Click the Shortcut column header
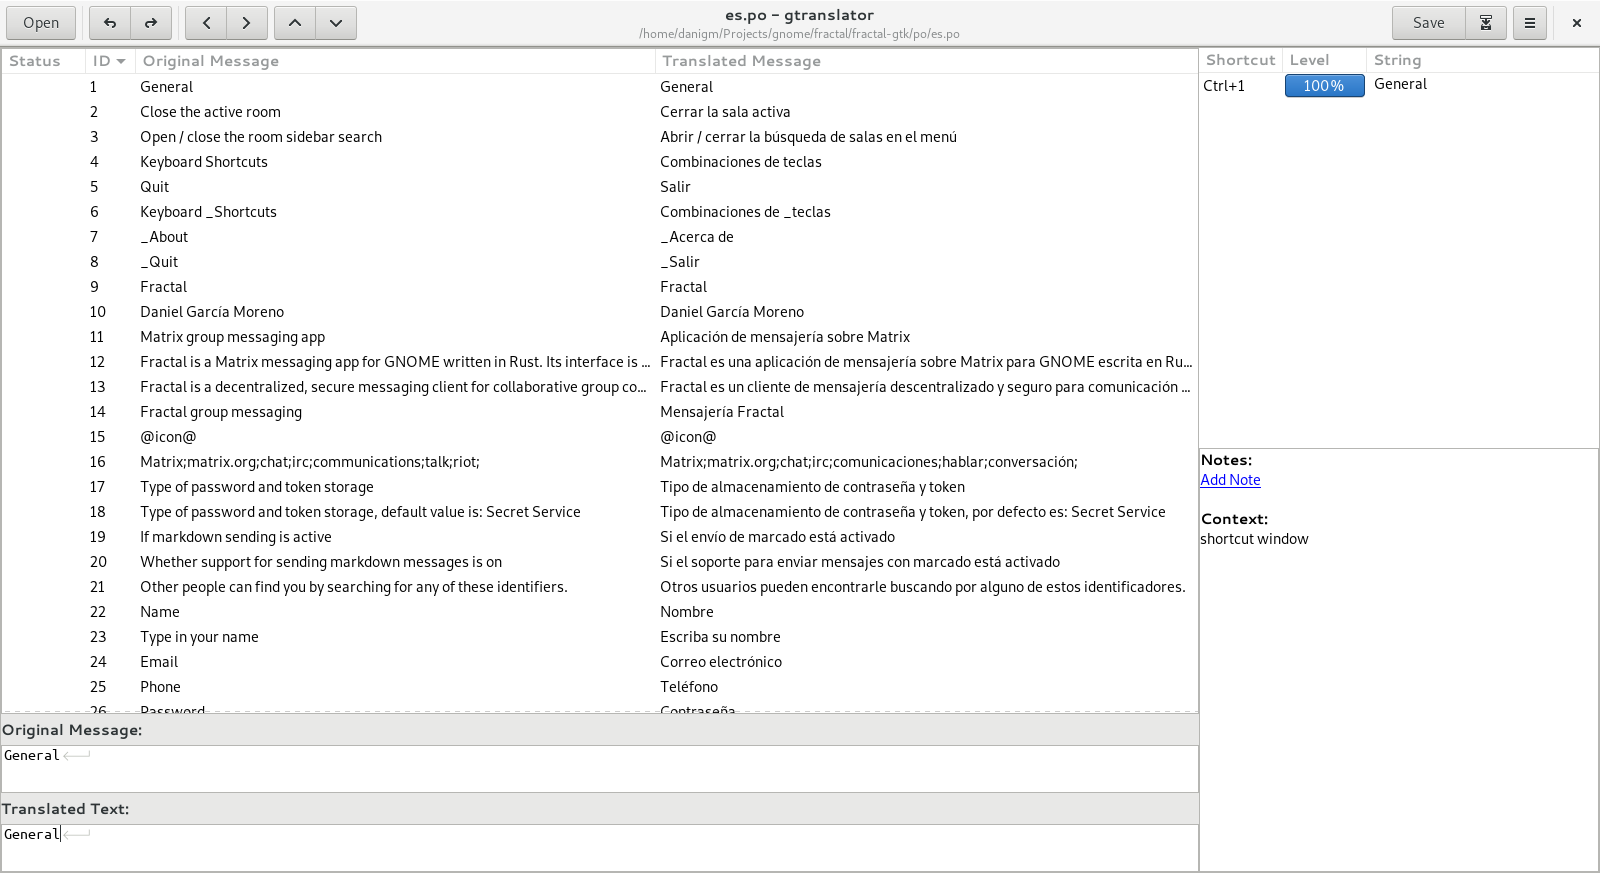 pos(1240,60)
